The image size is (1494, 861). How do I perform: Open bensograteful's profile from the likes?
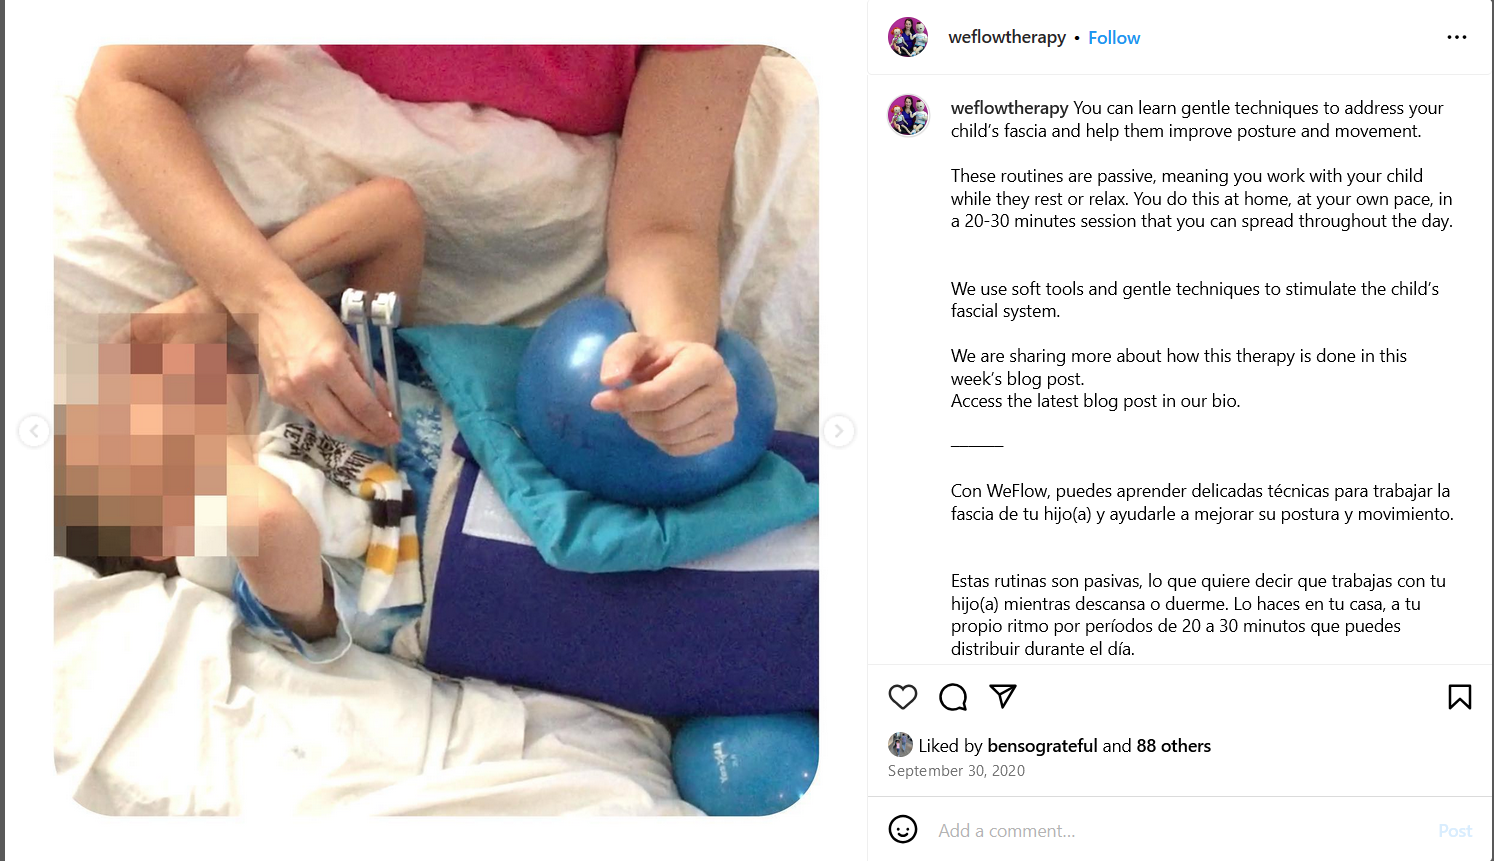coord(1042,746)
